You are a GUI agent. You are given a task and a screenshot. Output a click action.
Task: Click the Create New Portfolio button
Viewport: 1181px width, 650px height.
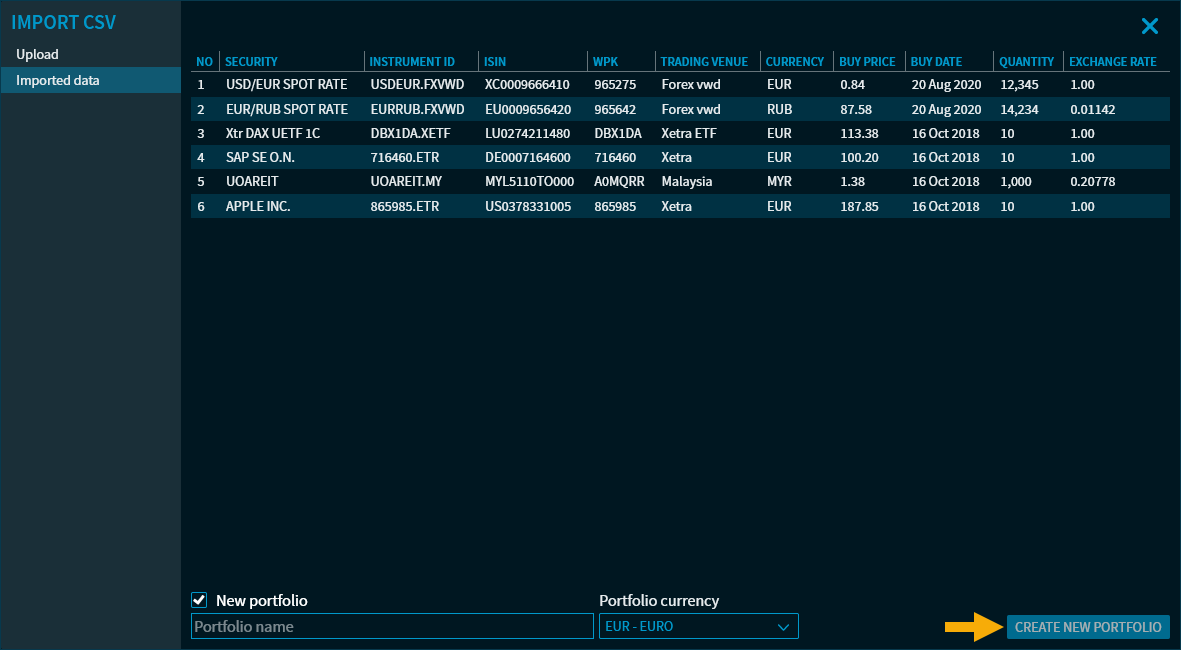click(1088, 627)
